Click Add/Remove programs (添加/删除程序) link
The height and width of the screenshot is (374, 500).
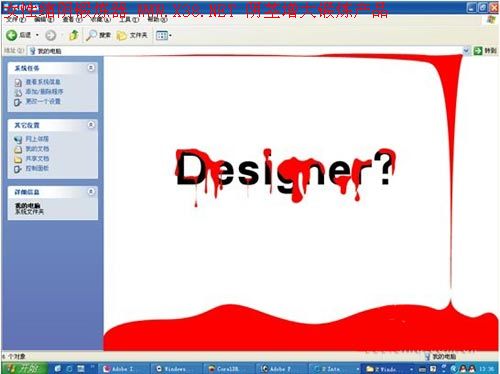(x=44, y=91)
